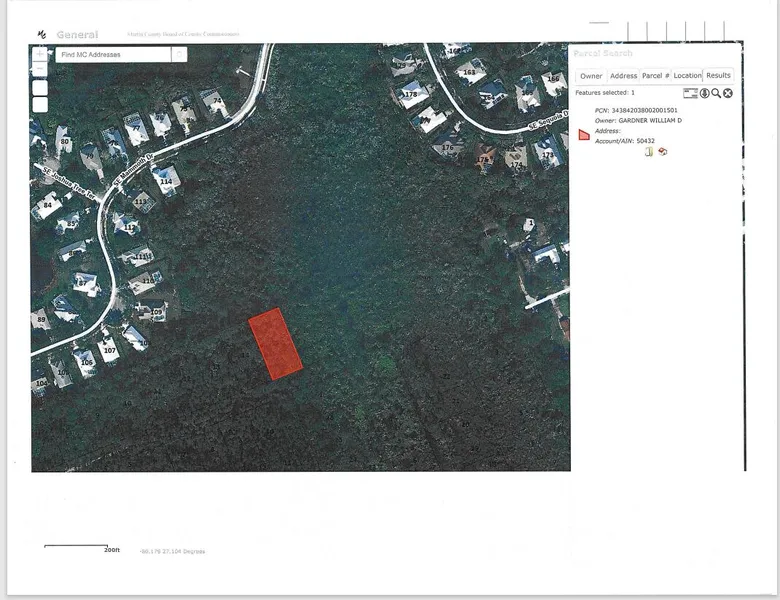Image resolution: width=780 pixels, height=600 pixels.
Task: Open the property card document icon
Action: point(649,152)
